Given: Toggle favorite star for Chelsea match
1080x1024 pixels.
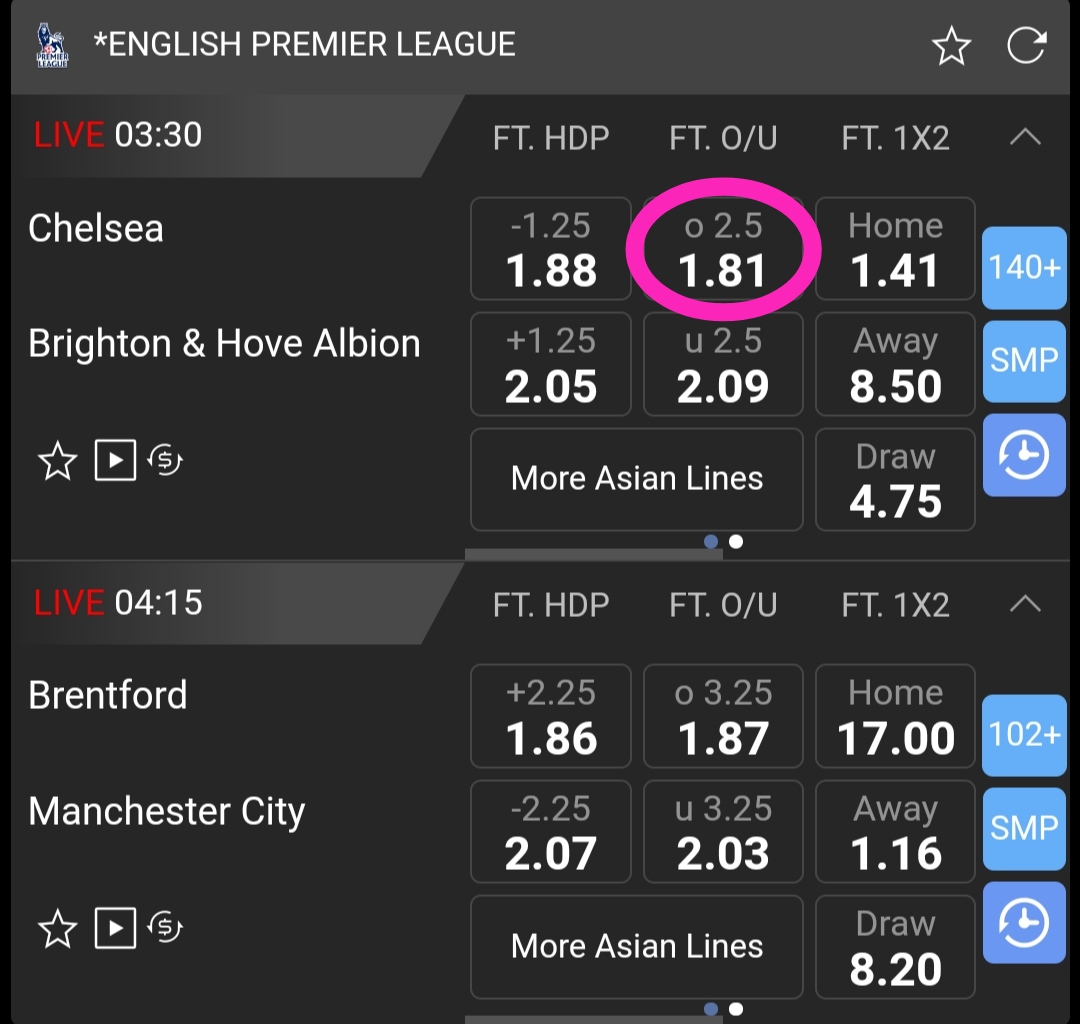Looking at the screenshot, I should pyautogui.click(x=57, y=462).
